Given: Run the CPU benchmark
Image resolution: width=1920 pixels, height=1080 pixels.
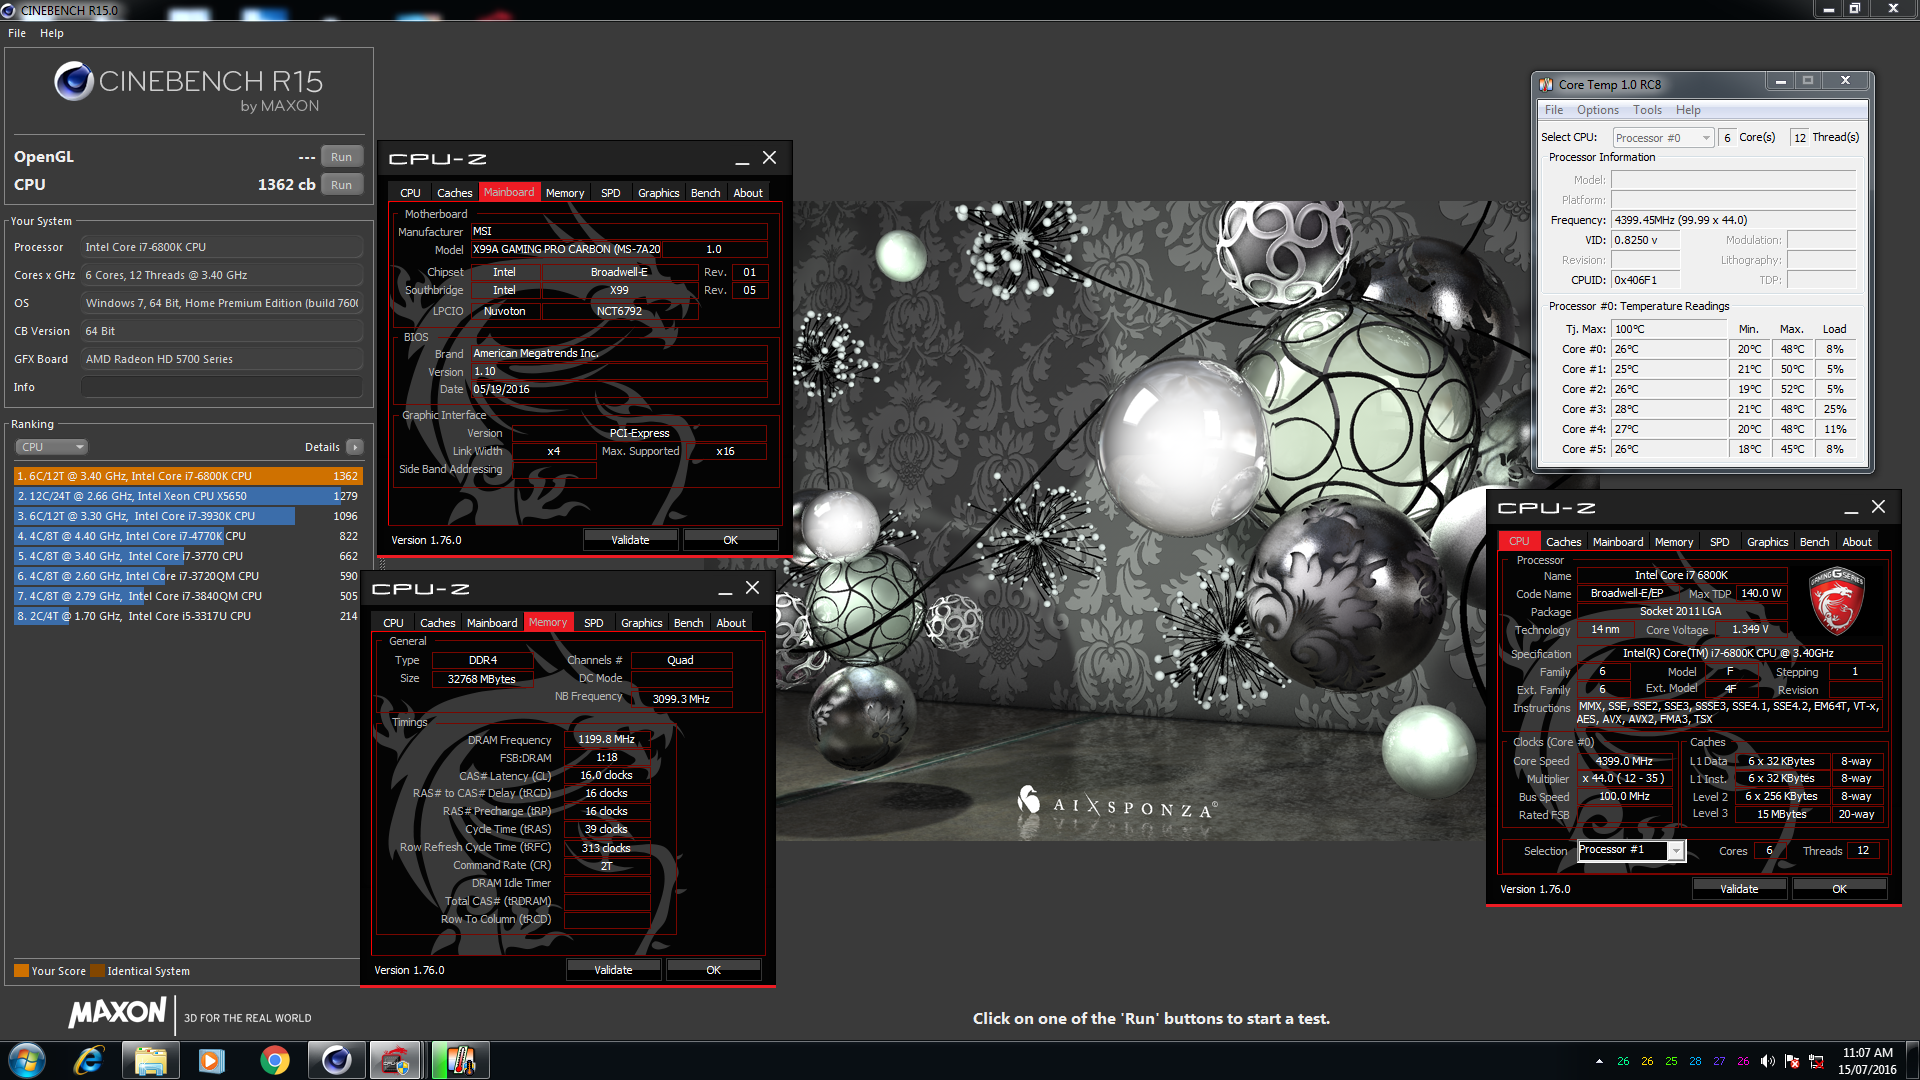Looking at the screenshot, I should (342, 185).
